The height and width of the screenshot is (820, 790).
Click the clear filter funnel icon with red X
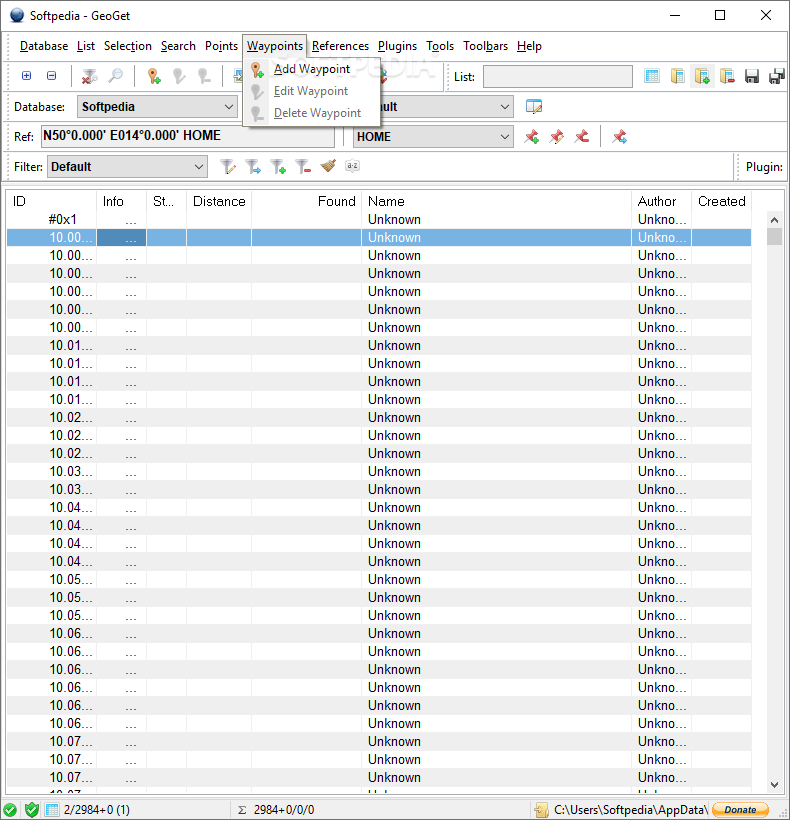click(89, 76)
